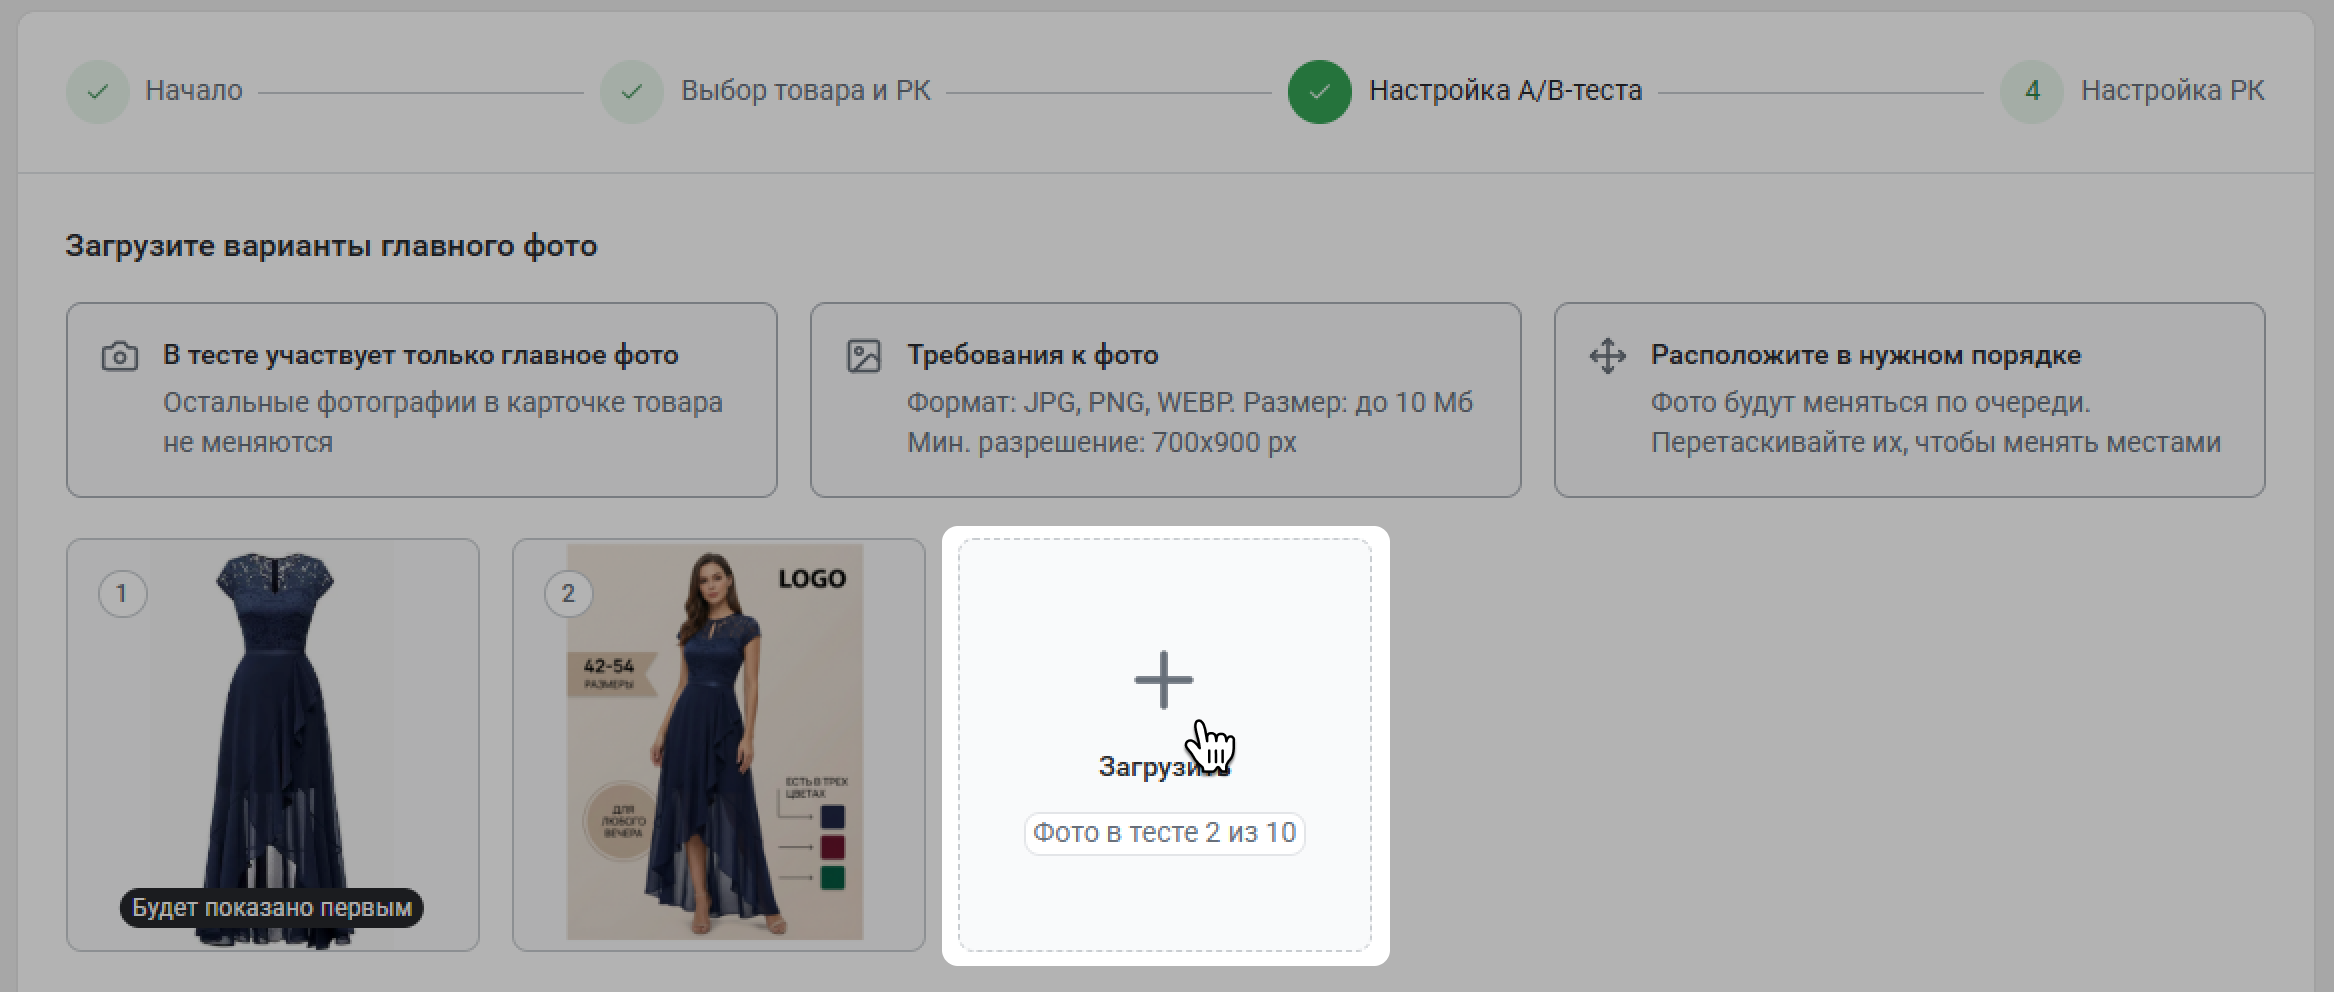This screenshot has width=2334, height=992.
Task: Click step number 4 circle
Action: 2031,92
